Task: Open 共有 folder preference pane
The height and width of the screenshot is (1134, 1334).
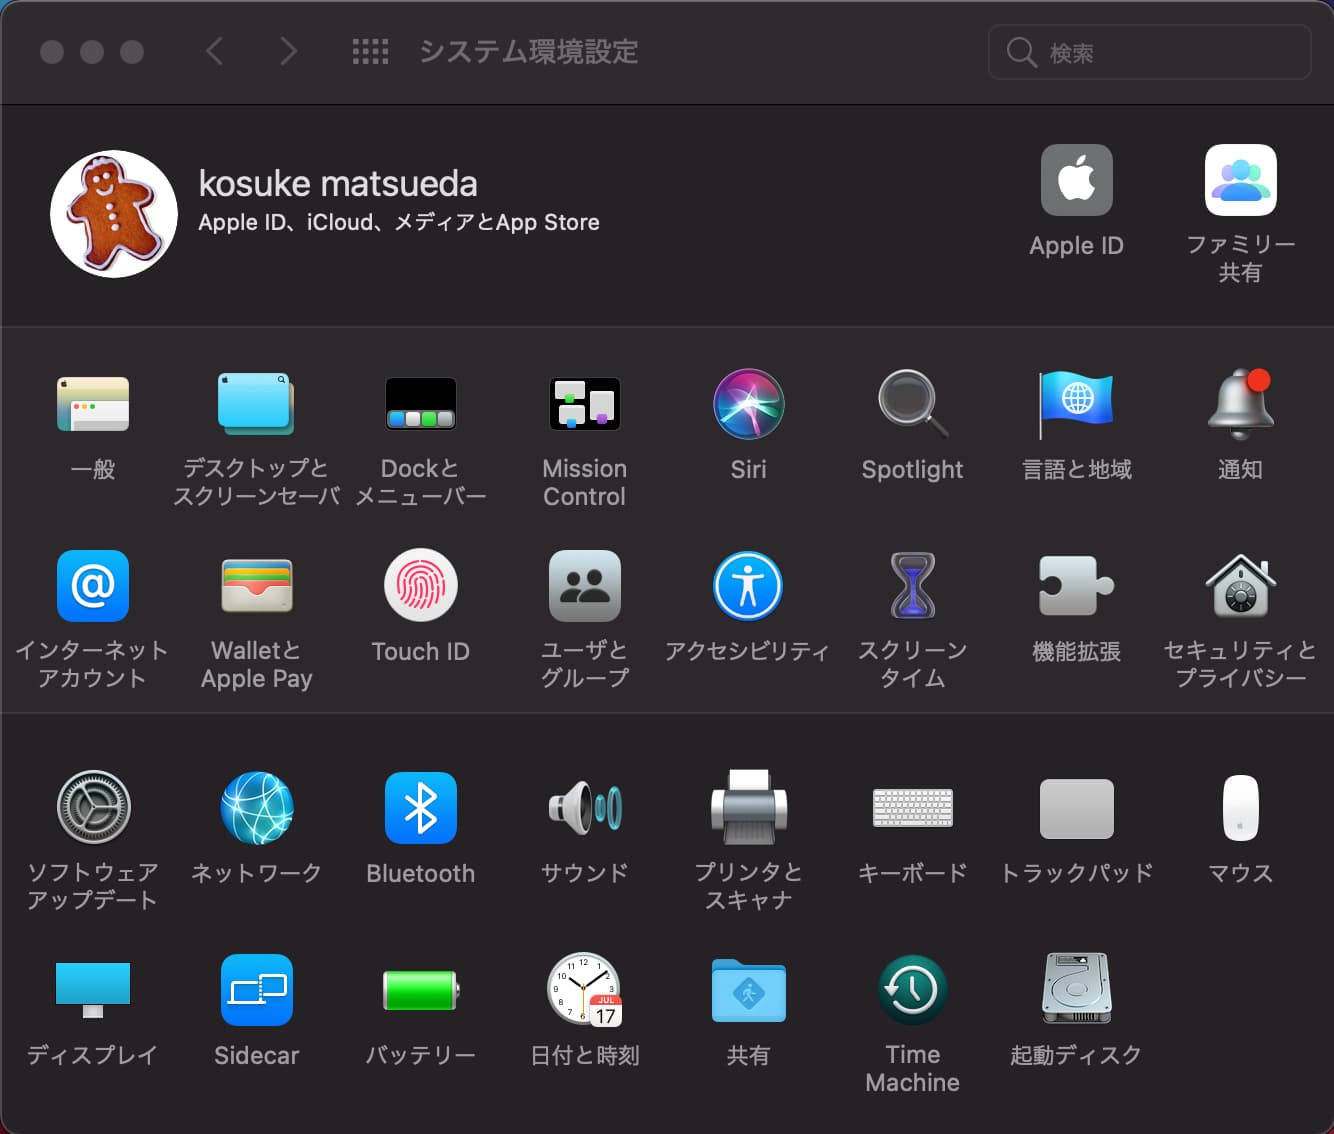Action: point(748,990)
